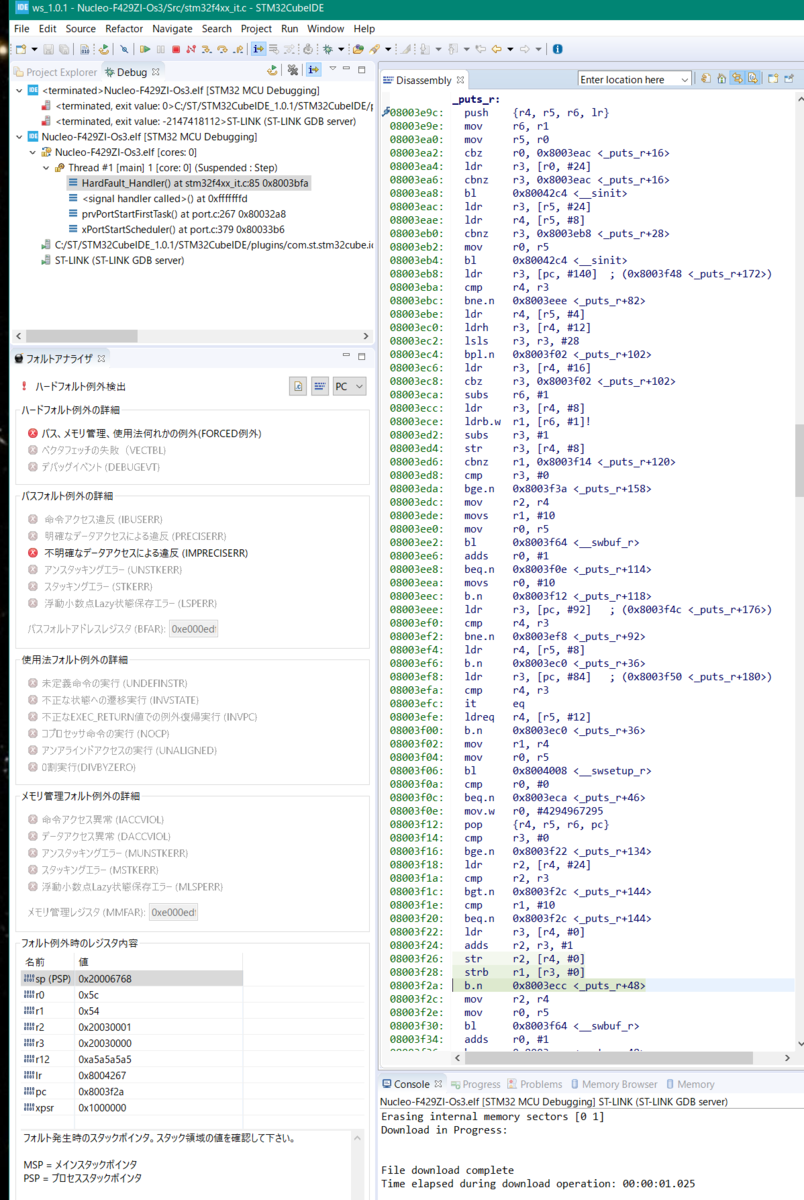Collapse the terminated Nucleo-F429ZI-Os3.elf launch node
The width and height of the screenshot is (804, 1200).
click(x=20, y=90)
